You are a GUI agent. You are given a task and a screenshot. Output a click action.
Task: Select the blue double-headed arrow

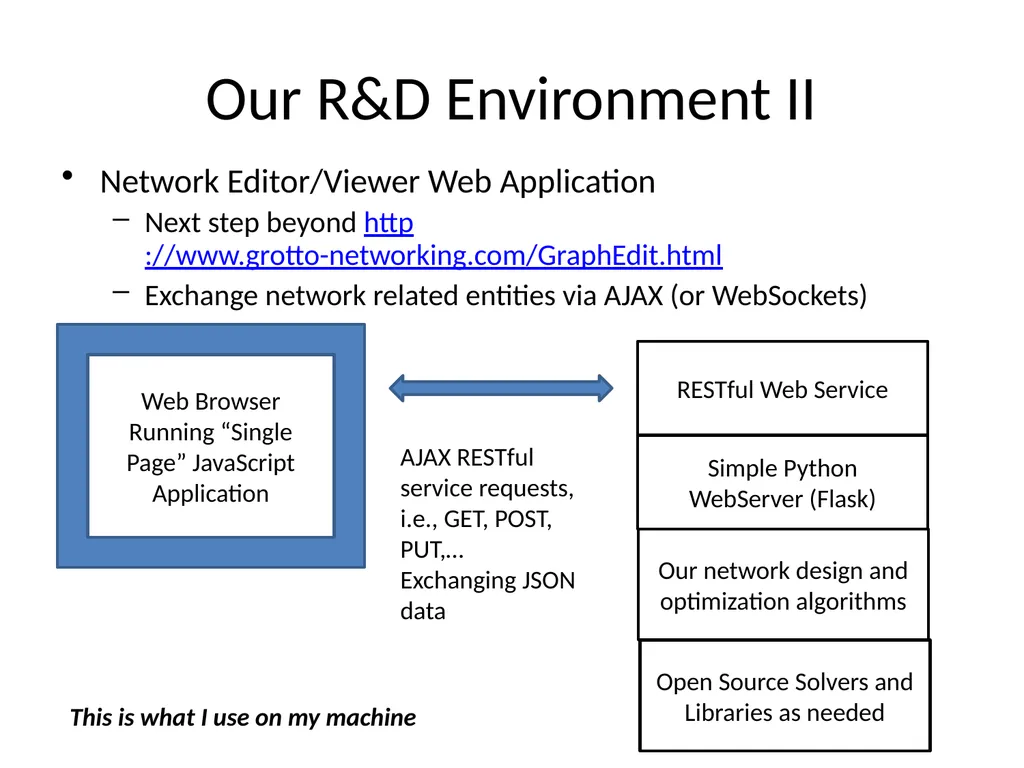point(501,389)
